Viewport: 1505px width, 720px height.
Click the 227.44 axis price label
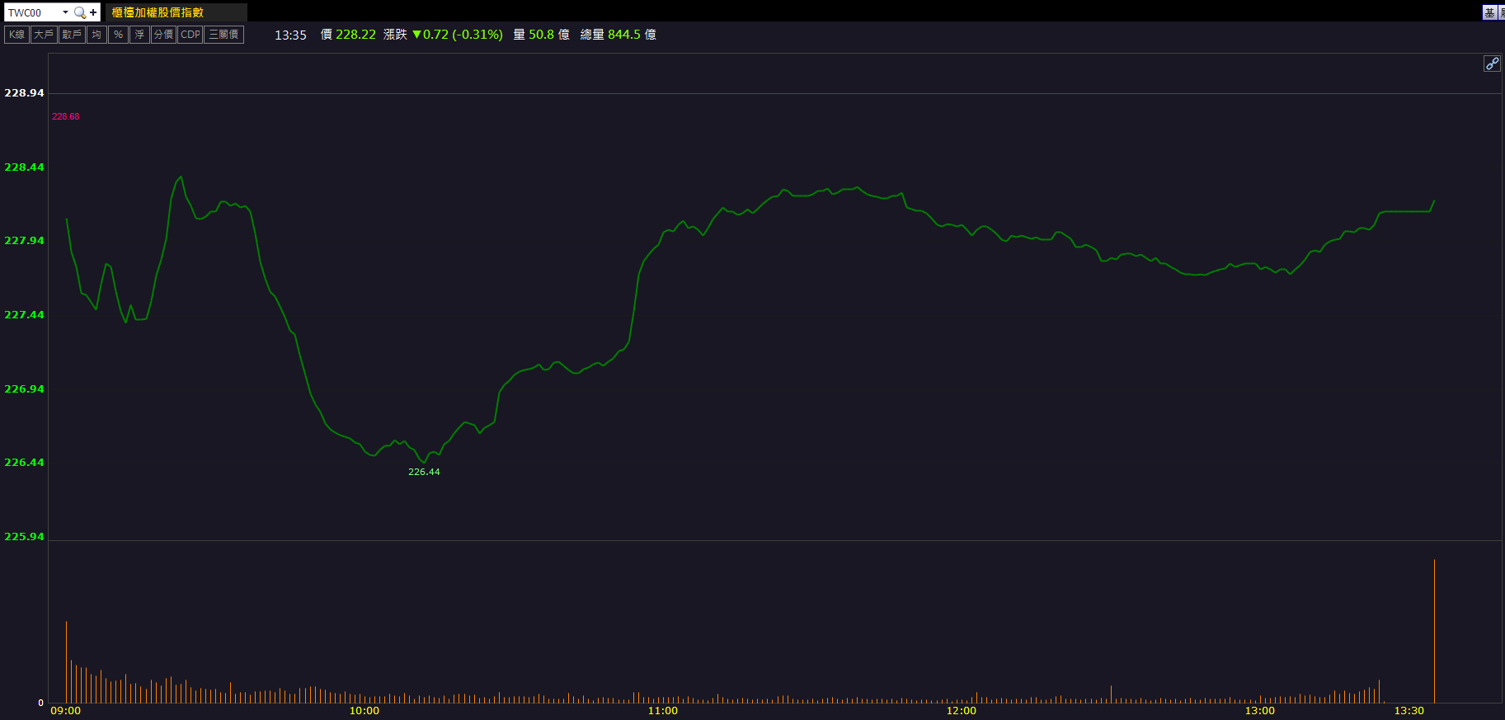point(24,315)
